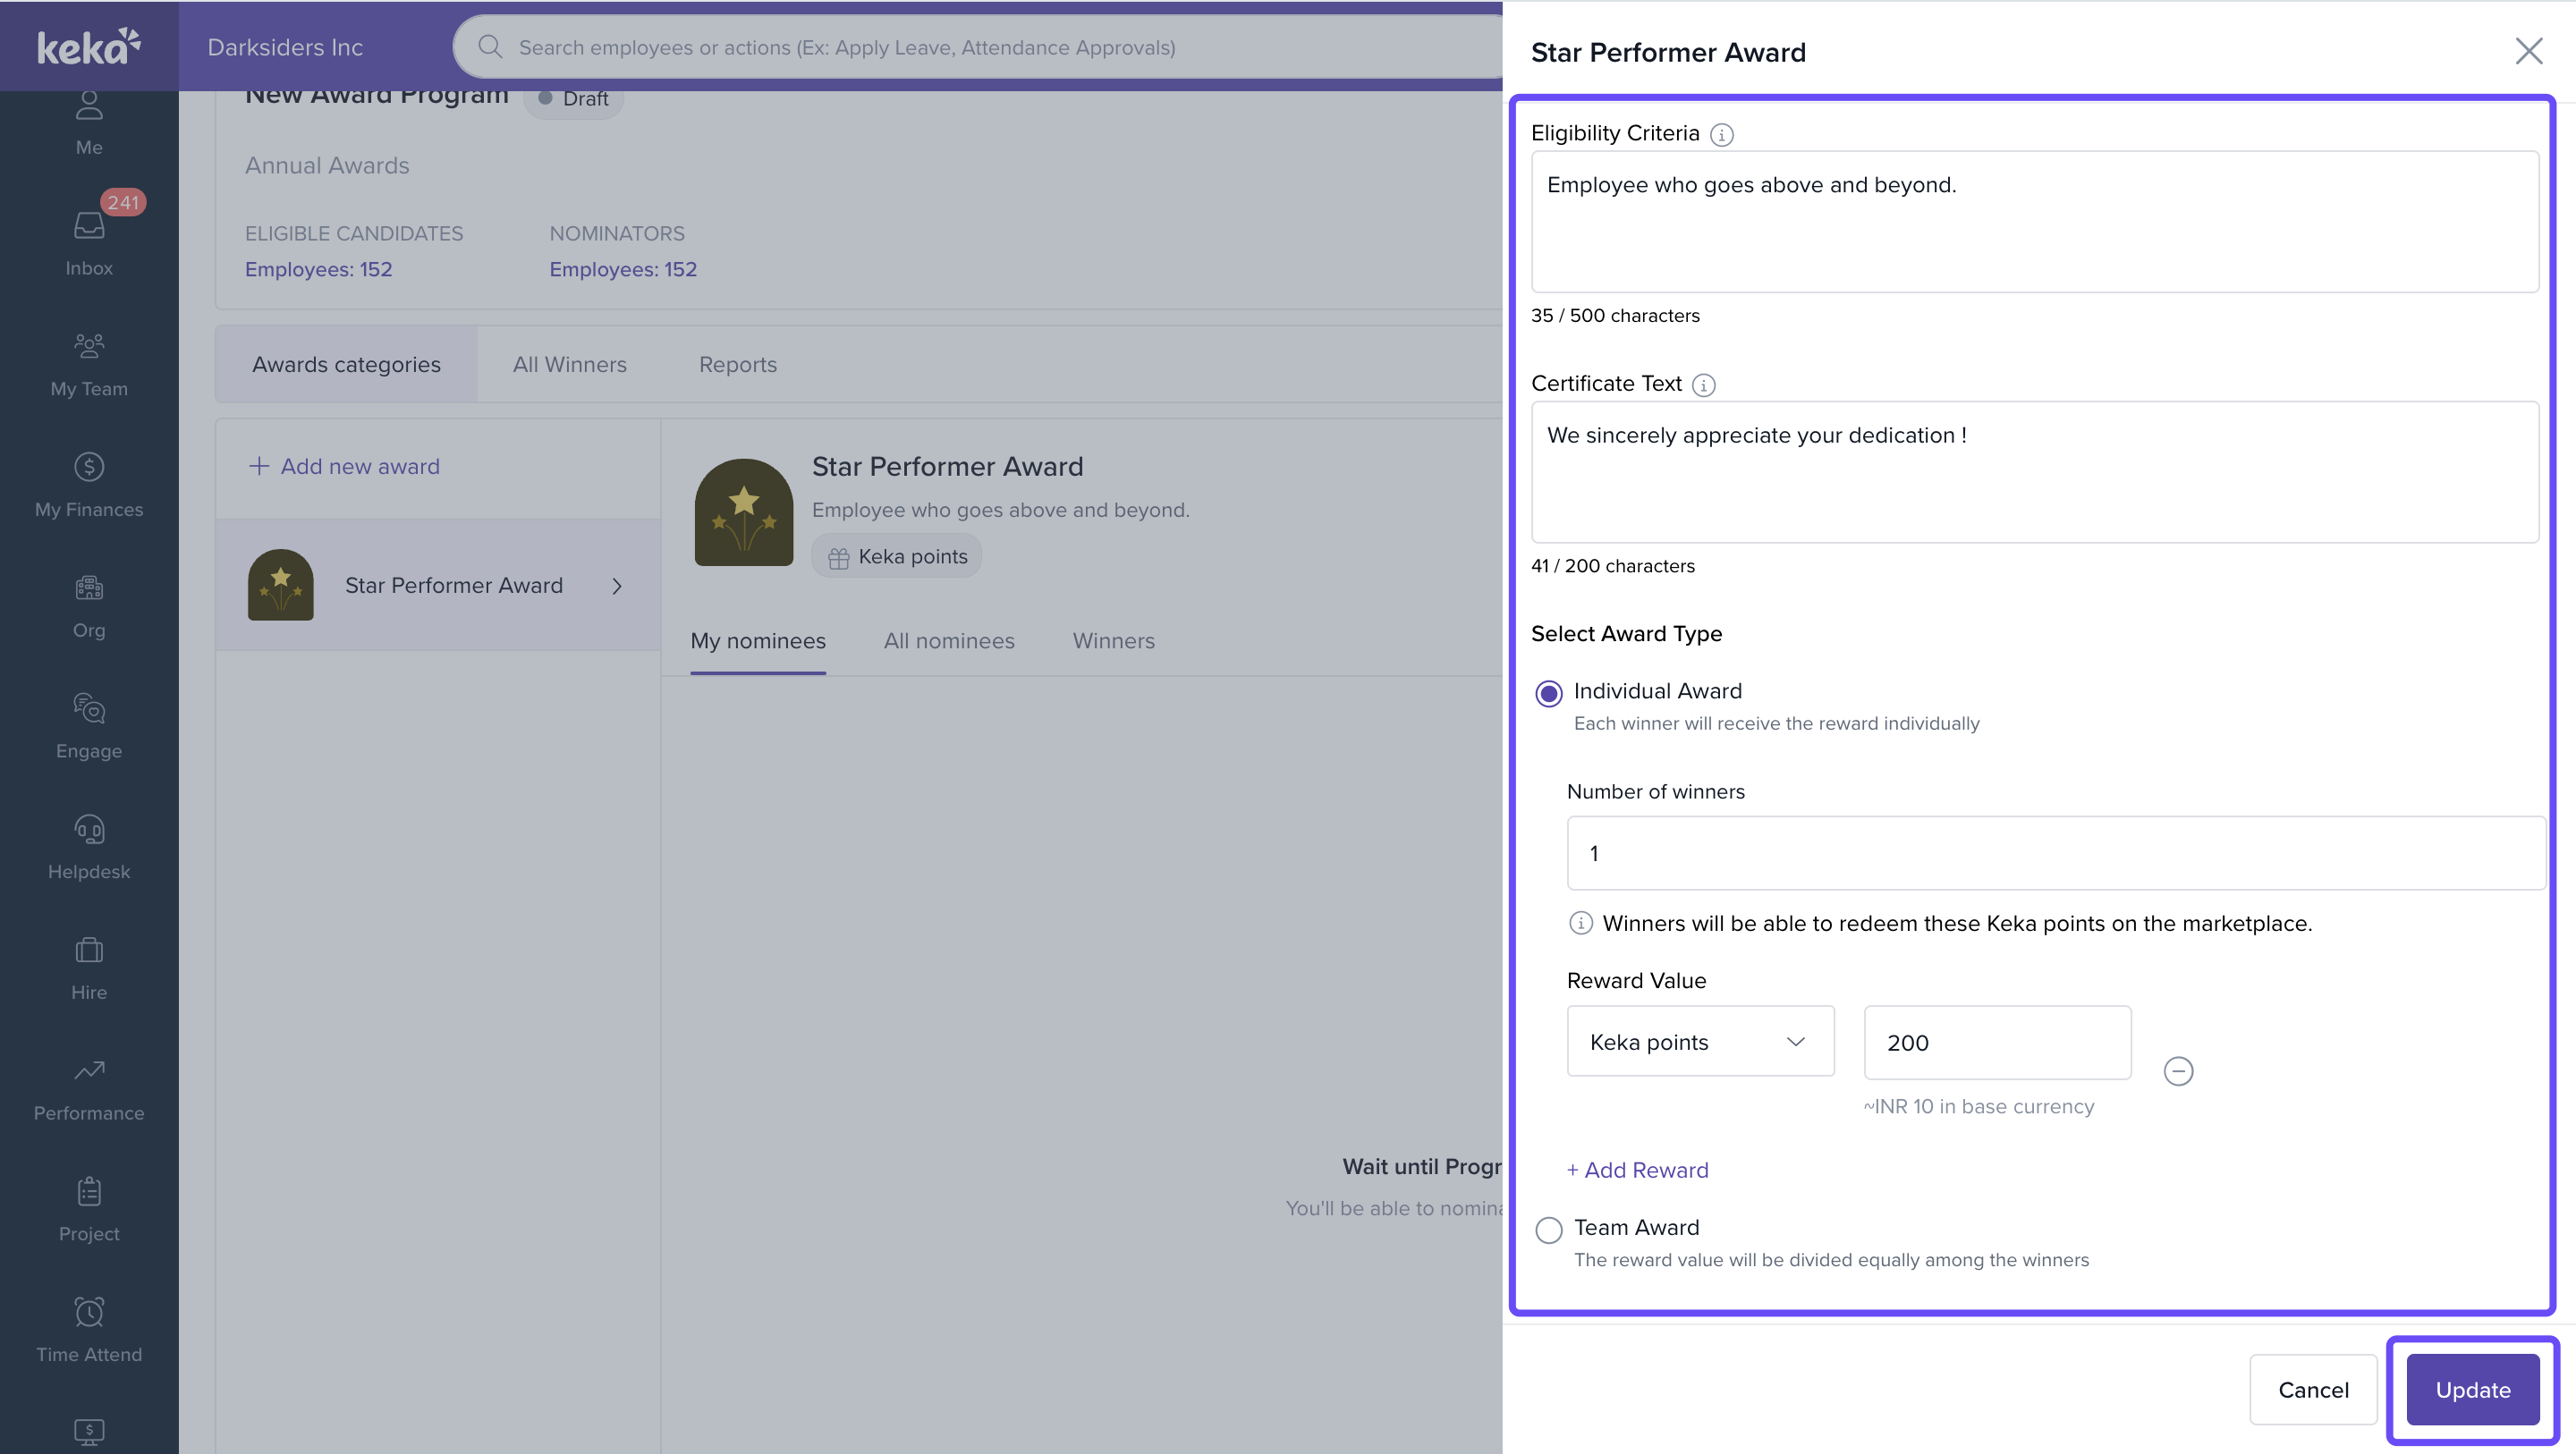Open My Finances in sidebar
The width and height of the screenshot is (2576, 1454).
tap(89, 484)
